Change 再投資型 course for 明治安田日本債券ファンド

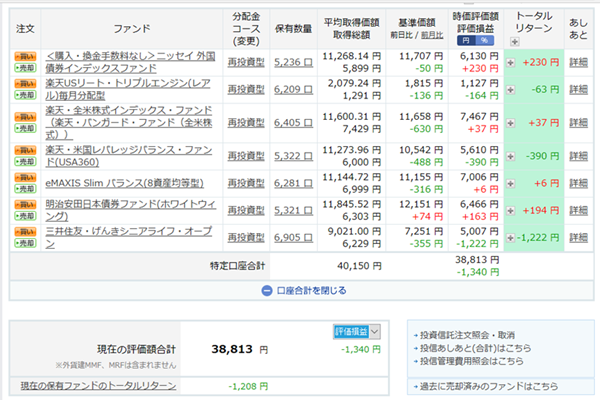tap(245, 210)
